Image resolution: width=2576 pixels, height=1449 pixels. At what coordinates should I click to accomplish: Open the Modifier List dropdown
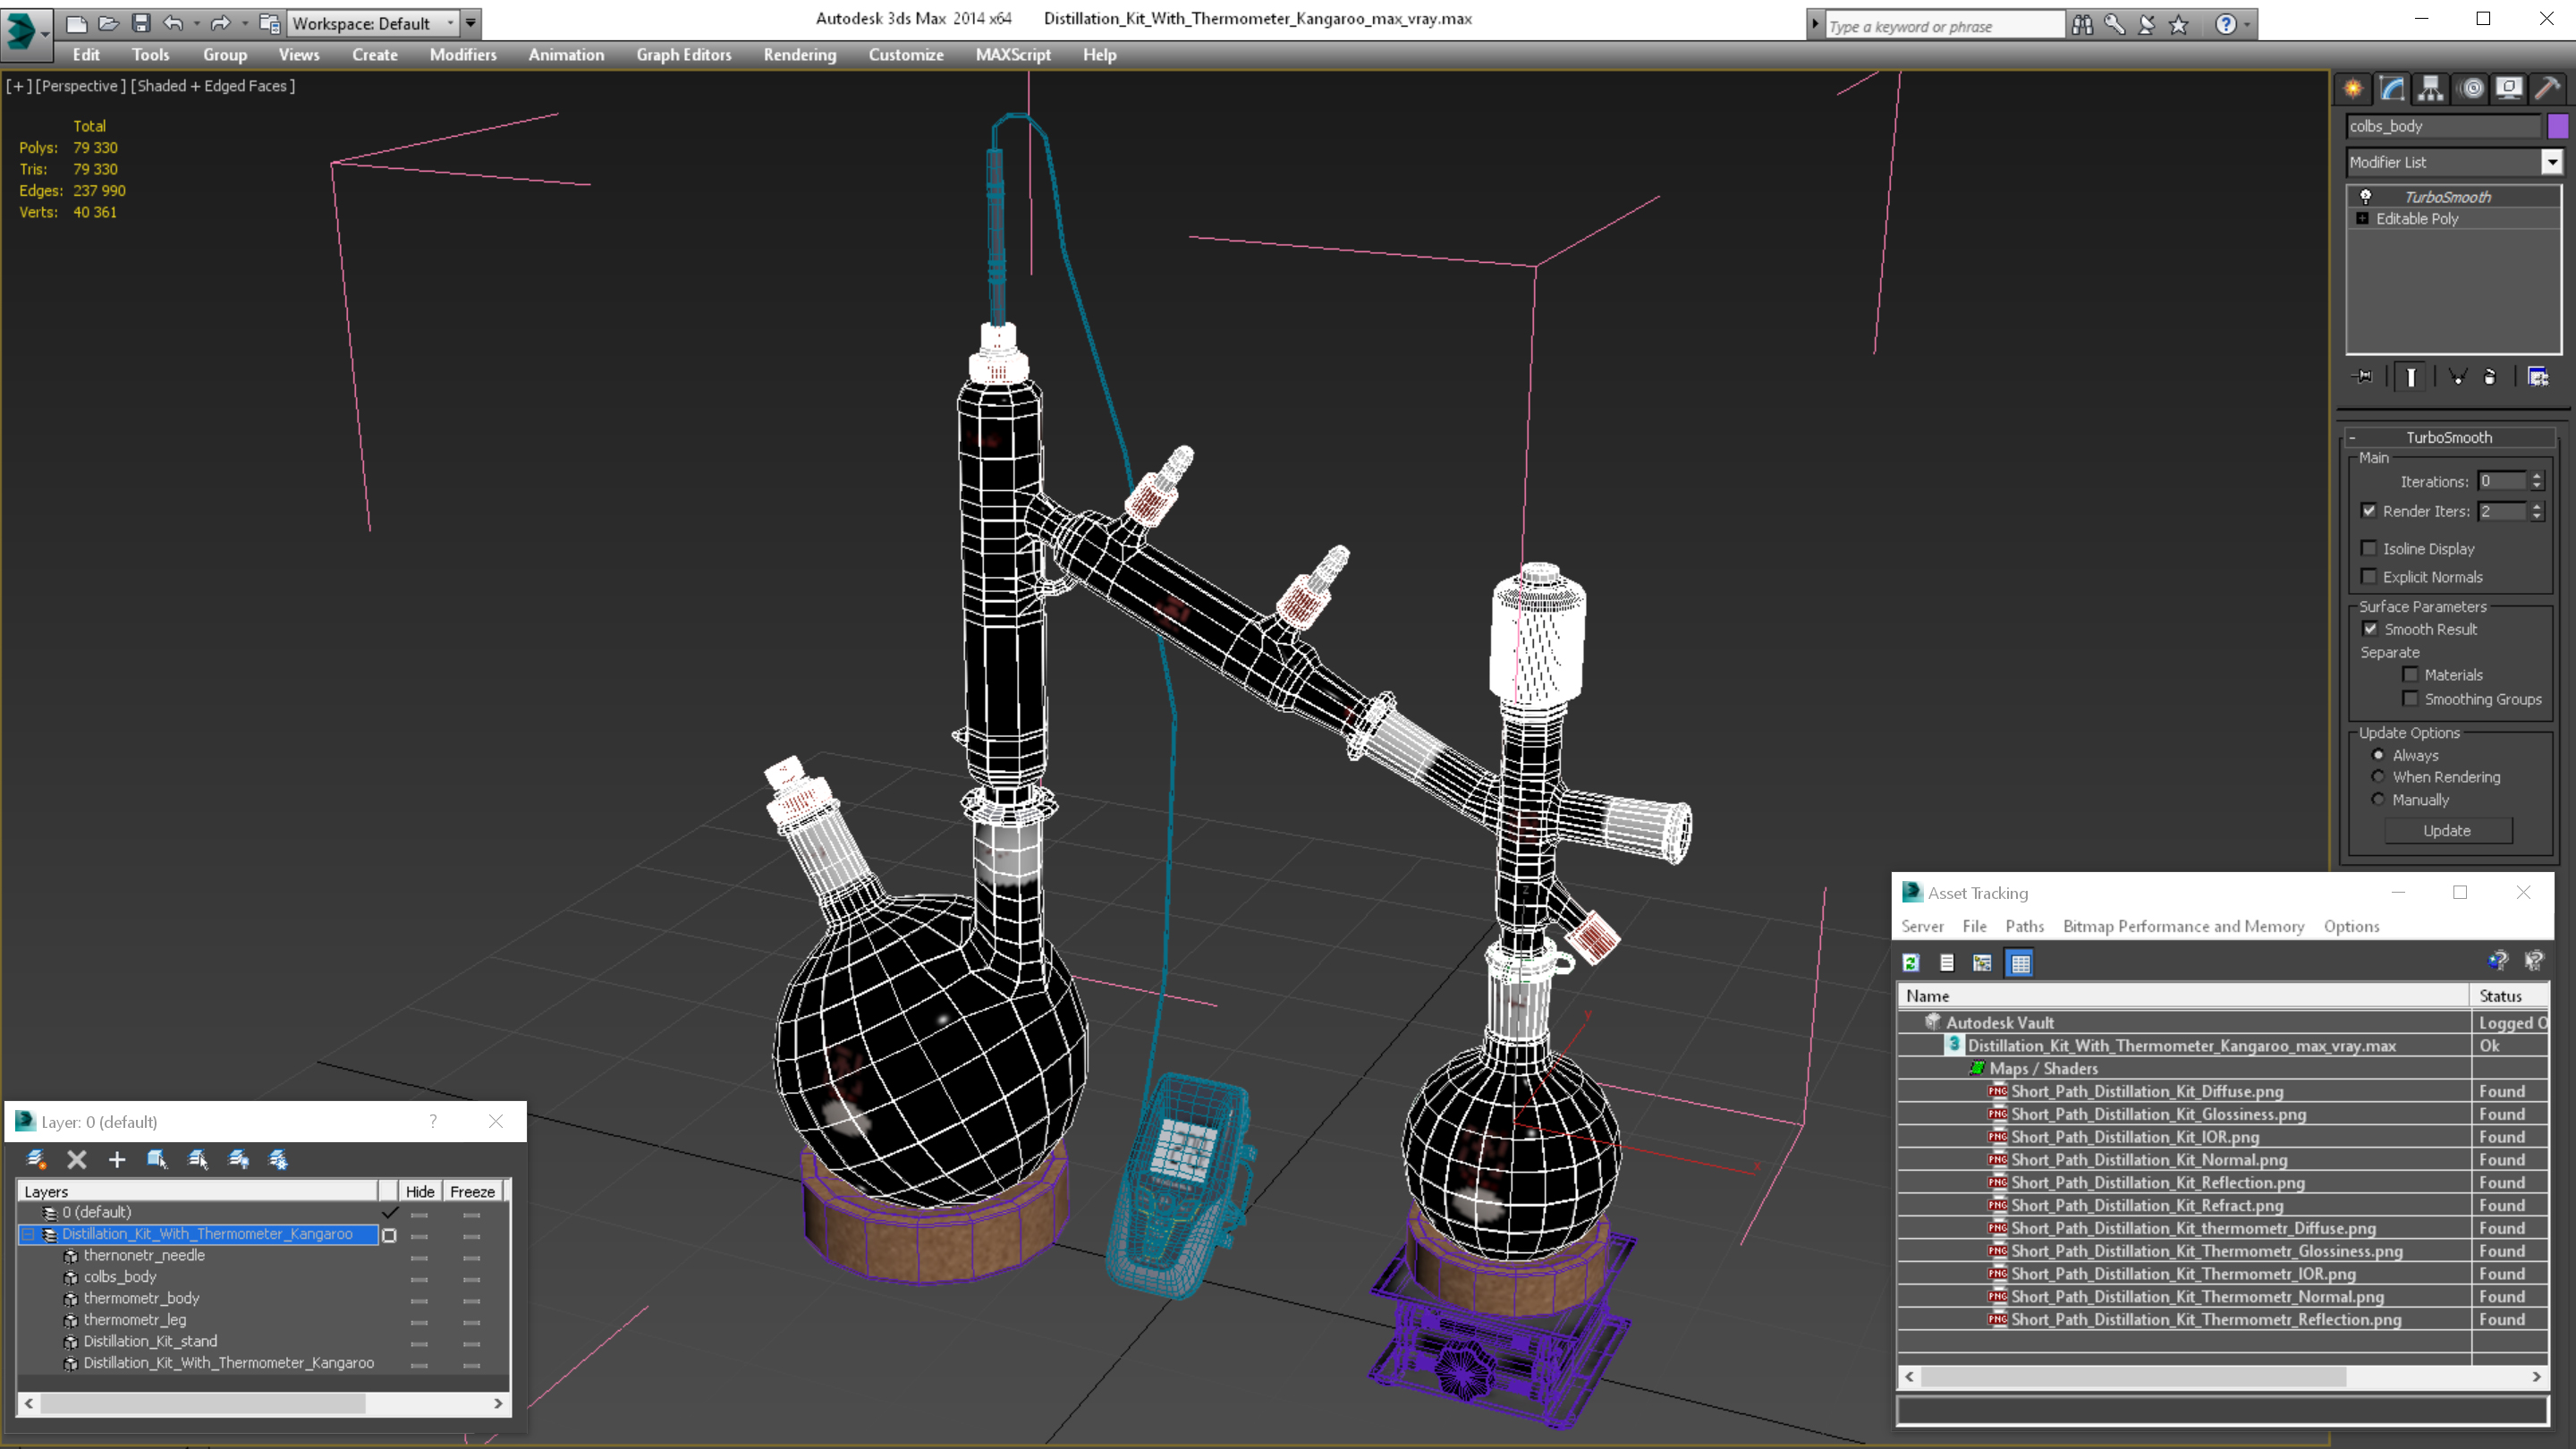point(2552,162)
